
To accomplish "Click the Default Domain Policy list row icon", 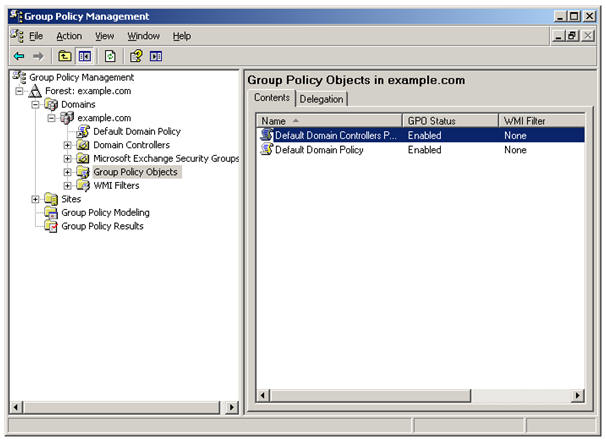I will coord(267,149).
